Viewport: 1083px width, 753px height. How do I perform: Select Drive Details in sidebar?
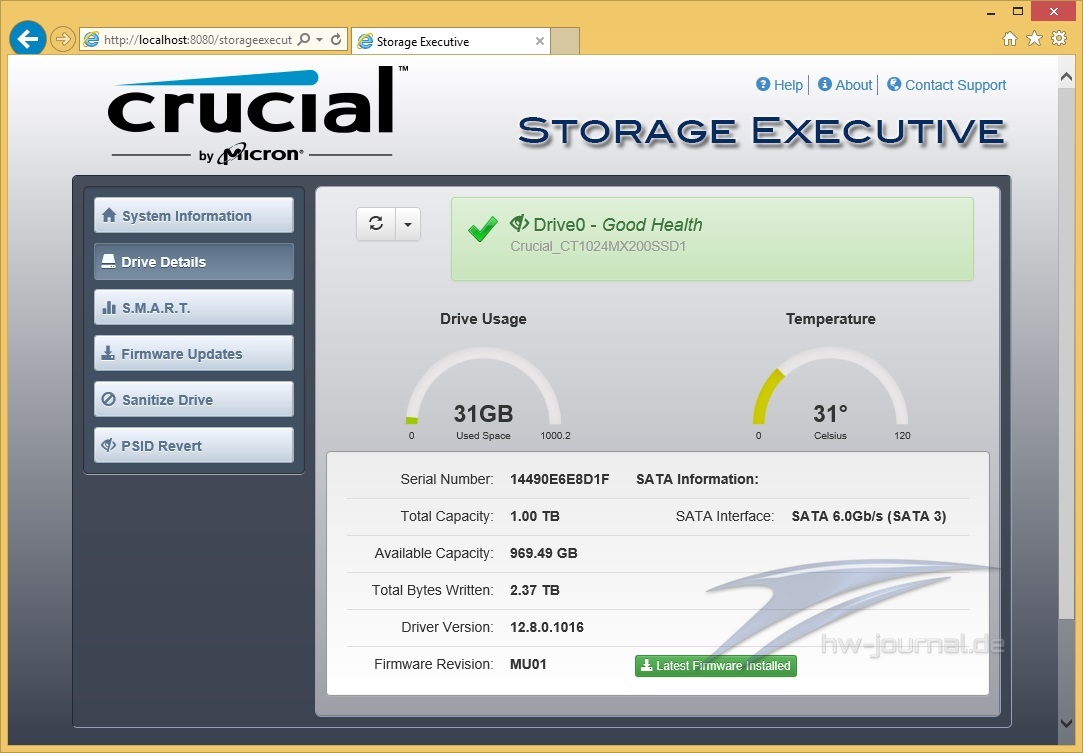193,262
